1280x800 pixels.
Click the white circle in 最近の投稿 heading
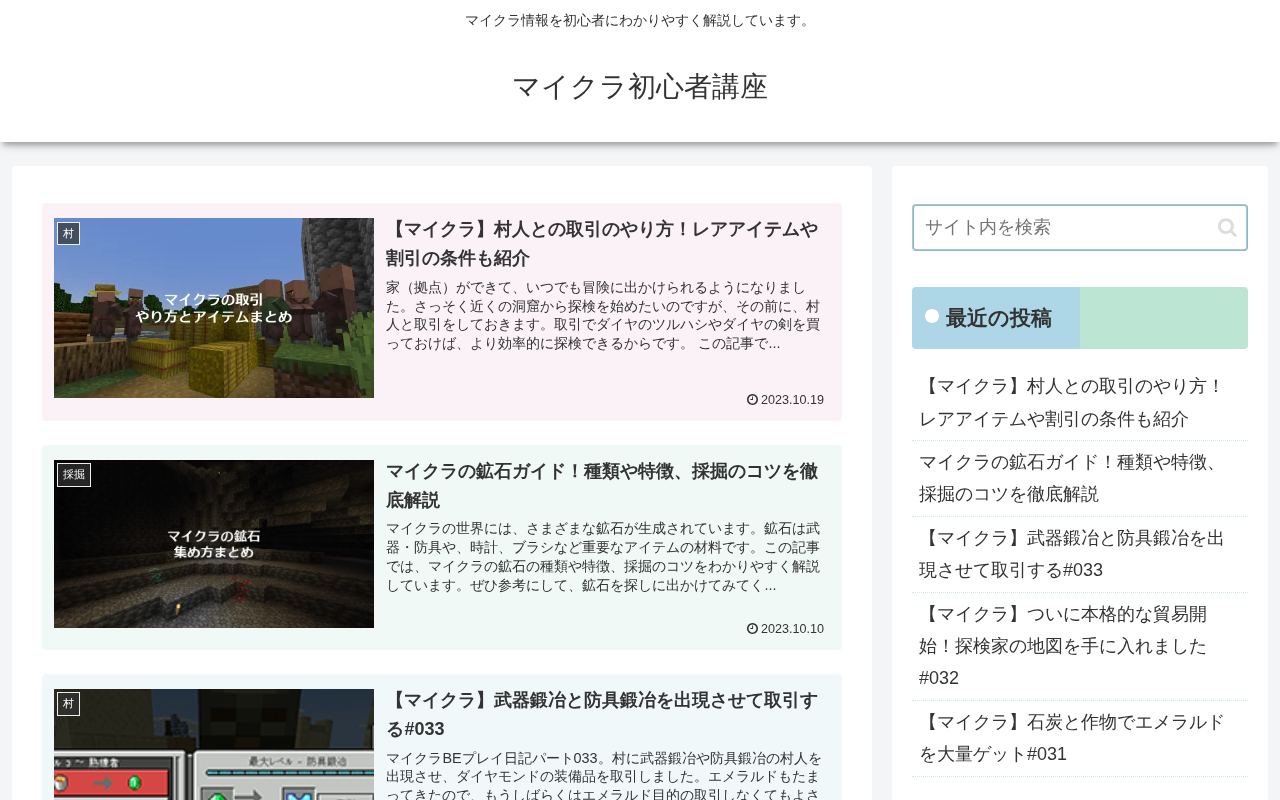pyautogui.click(x=932, y=316)
